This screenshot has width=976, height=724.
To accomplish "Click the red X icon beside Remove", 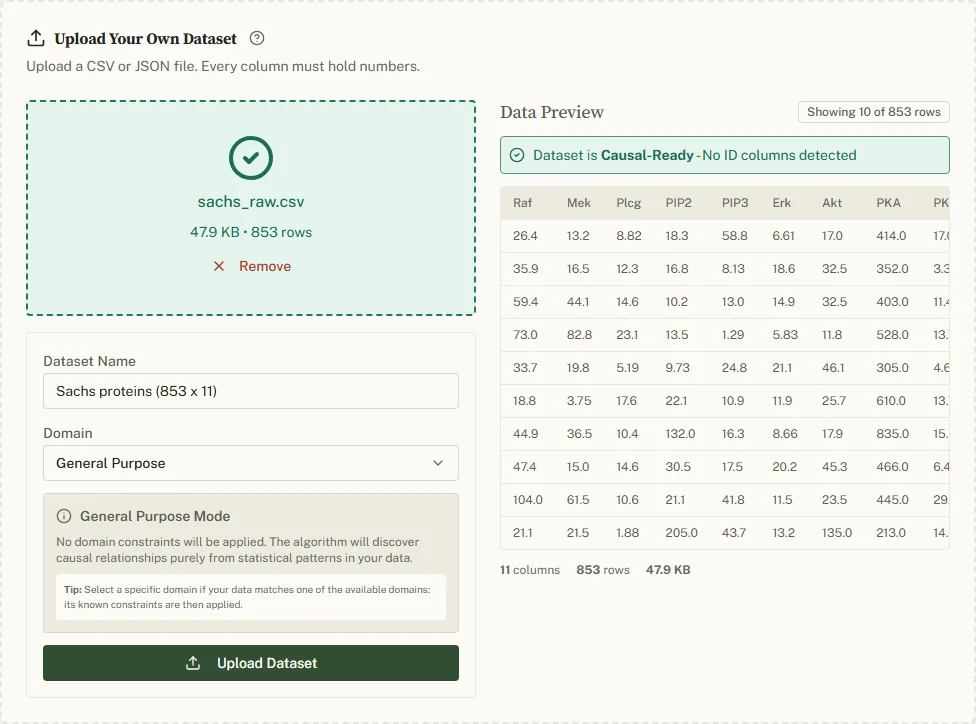I will point(219,266).
